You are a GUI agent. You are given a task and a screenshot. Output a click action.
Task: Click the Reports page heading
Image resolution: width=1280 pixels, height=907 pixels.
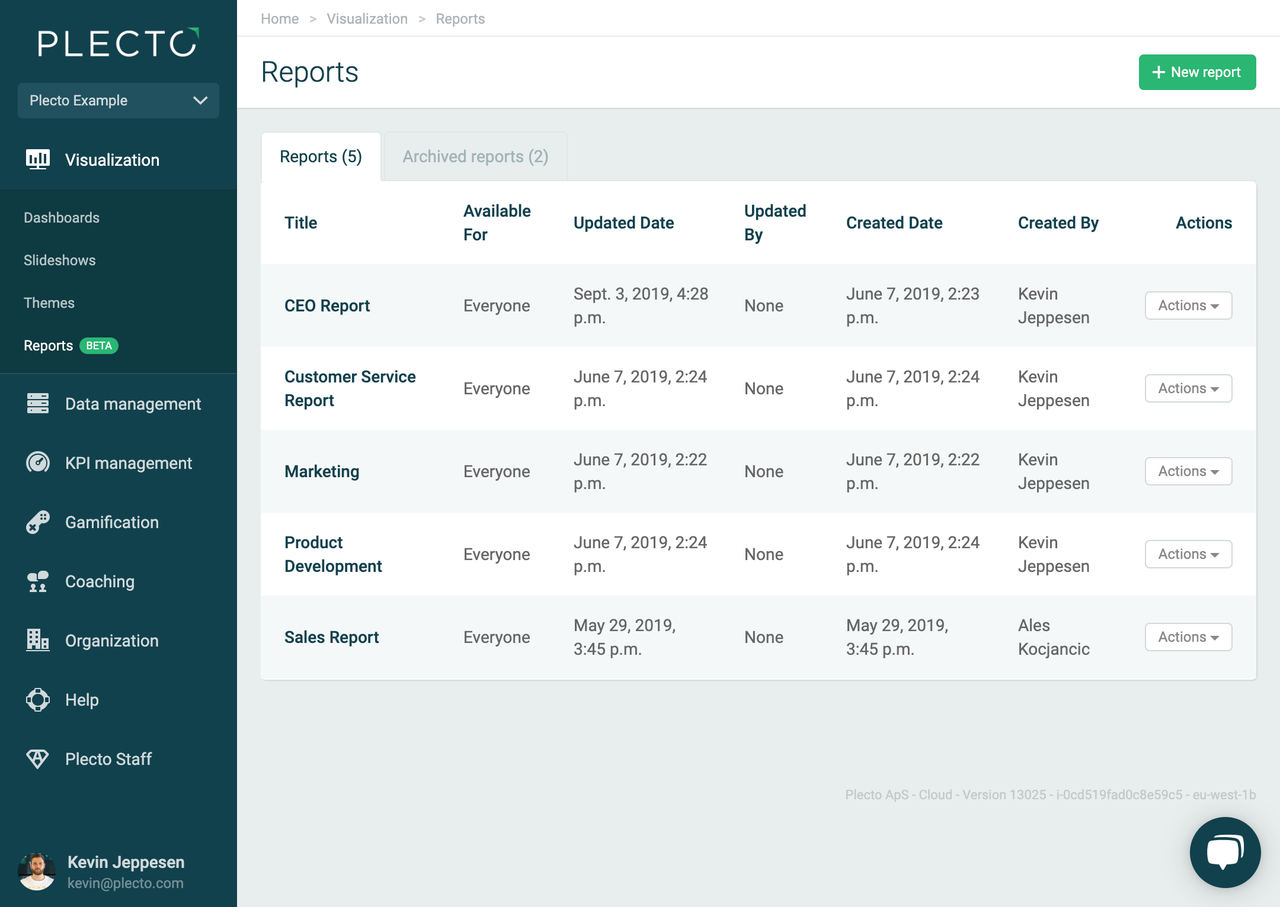pos(310,72)
